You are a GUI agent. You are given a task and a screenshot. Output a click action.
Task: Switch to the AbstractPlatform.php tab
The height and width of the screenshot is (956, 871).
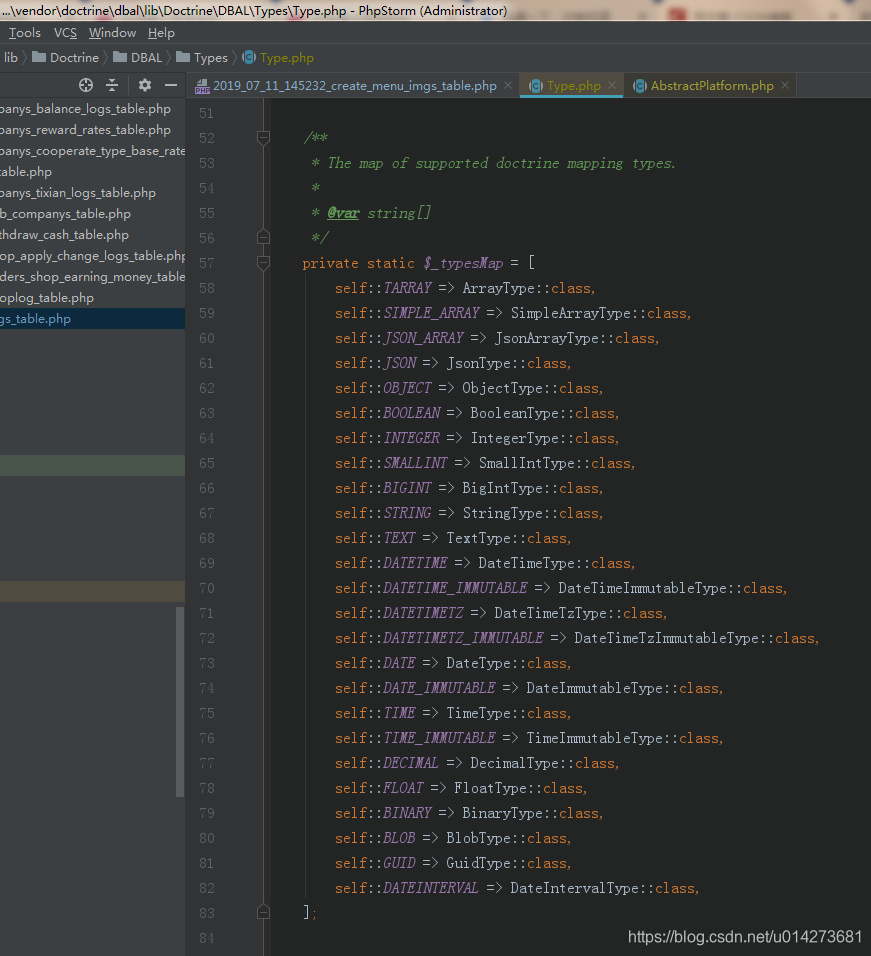pos(710,86)
